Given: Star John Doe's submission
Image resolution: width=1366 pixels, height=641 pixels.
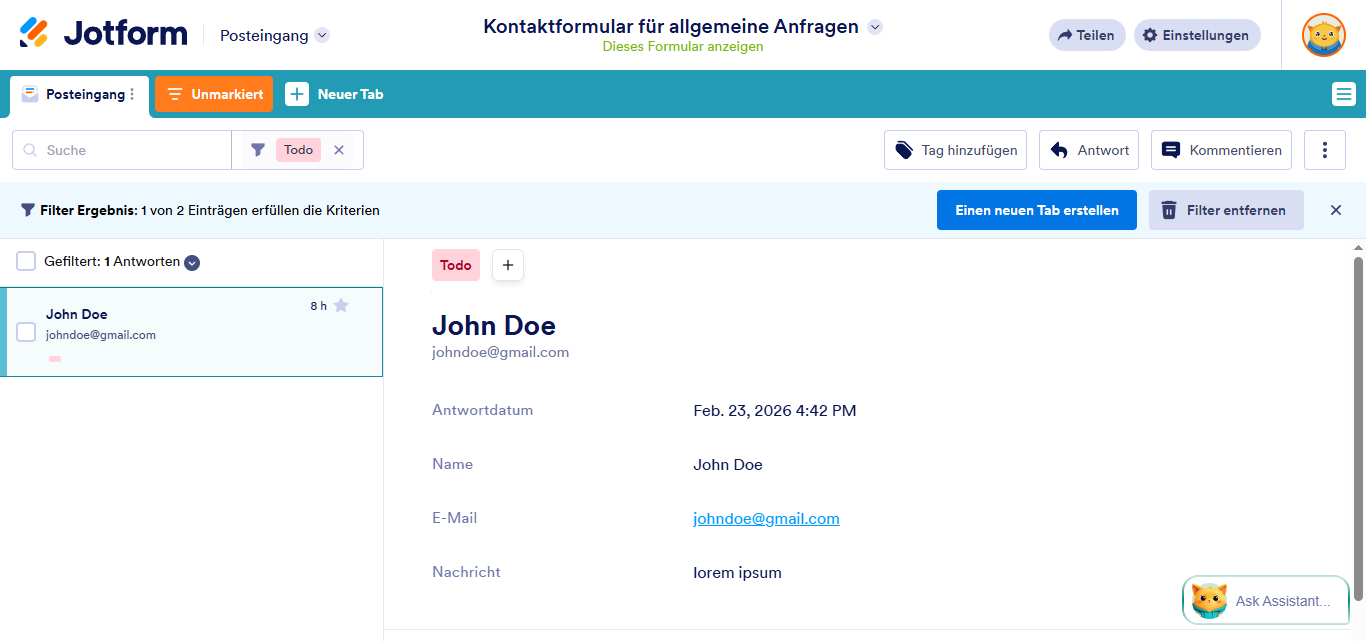Looking at the screenshot, I should [342, 306].
